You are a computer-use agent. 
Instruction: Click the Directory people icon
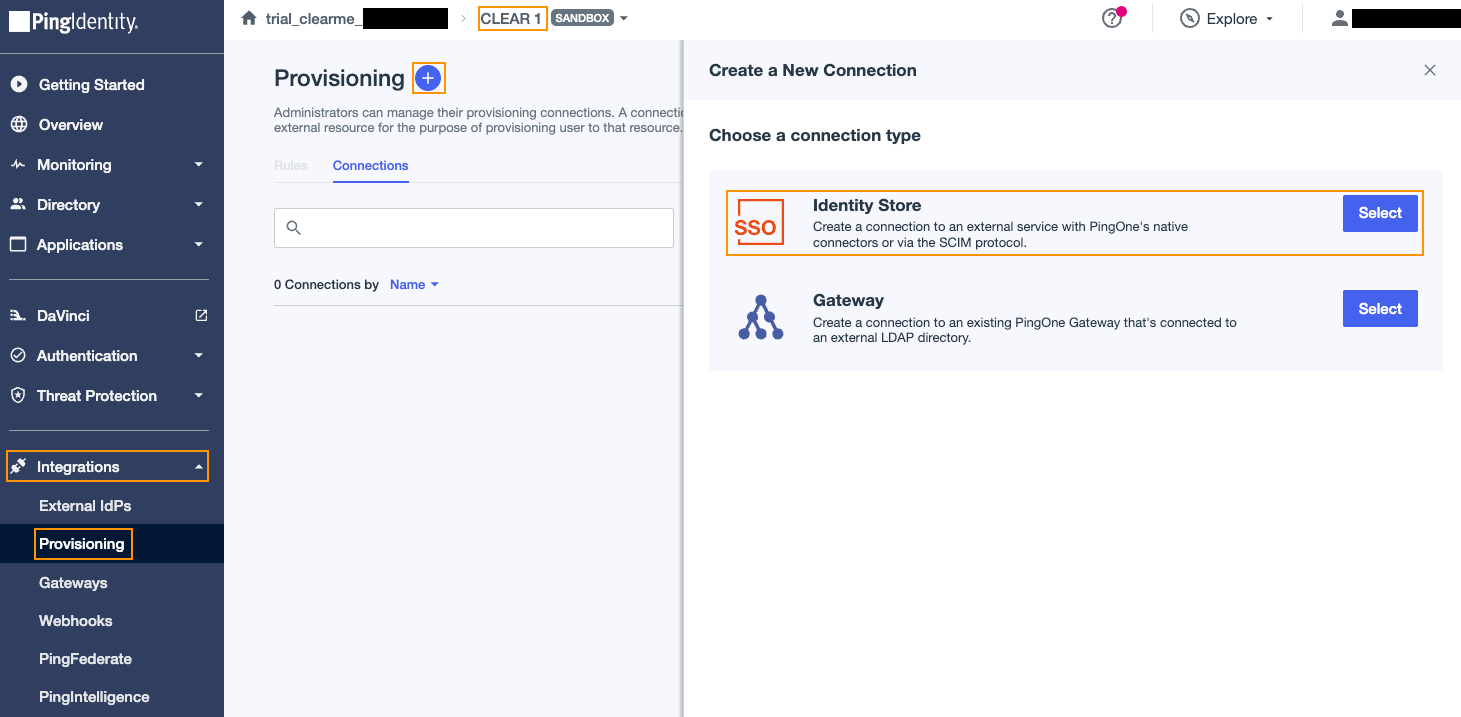18,204
